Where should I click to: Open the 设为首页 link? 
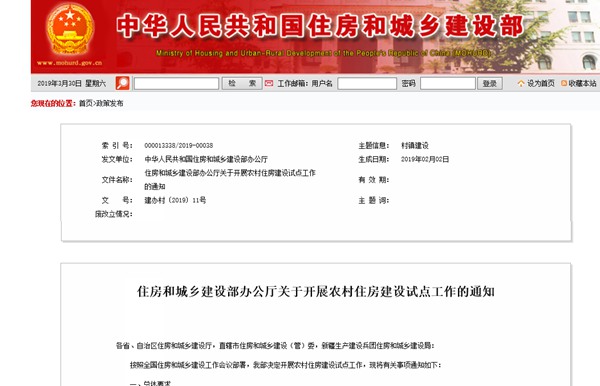pyautogui.click(x=541, y=83)
